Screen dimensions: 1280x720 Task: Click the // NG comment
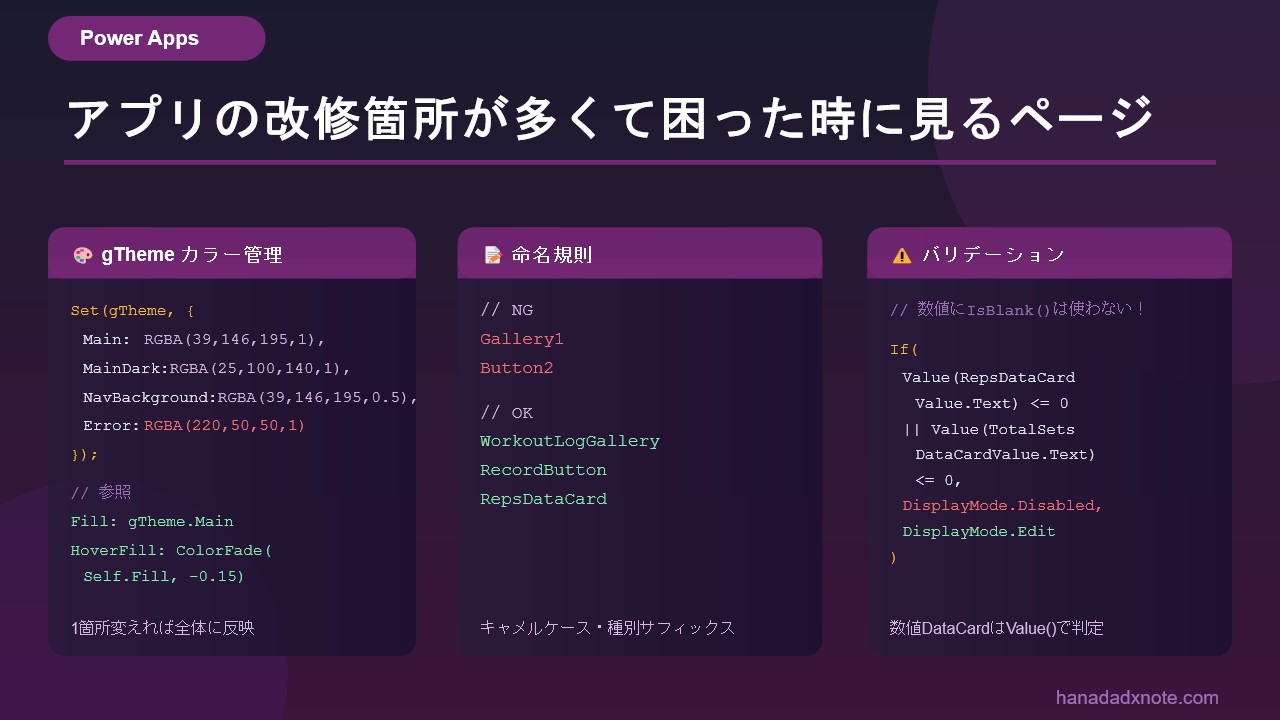(506, 310)
